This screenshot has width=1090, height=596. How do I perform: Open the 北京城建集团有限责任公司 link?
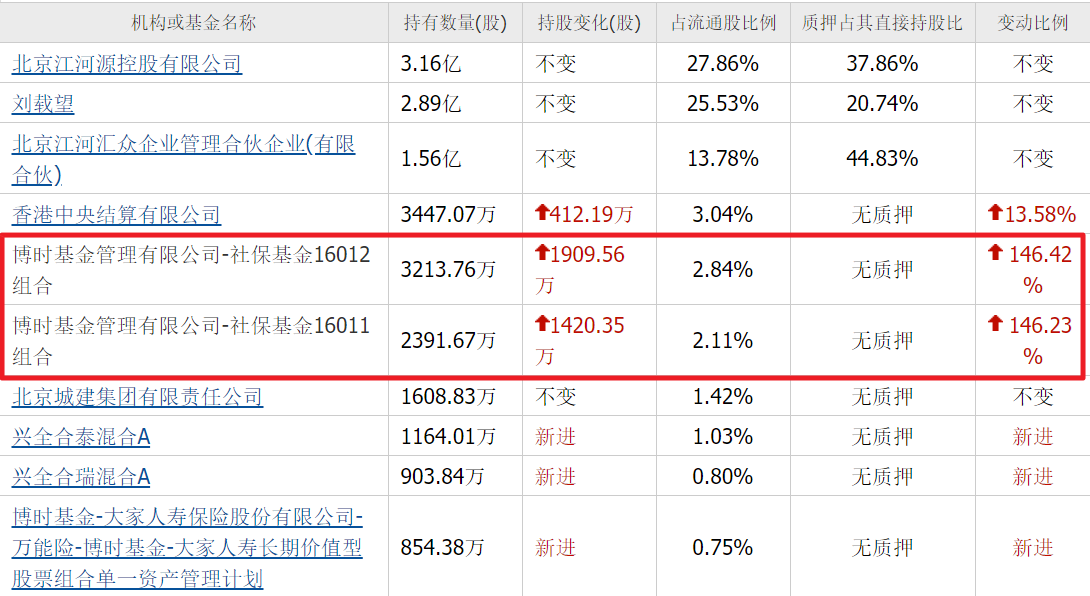pyautogui.click(x=137, y=397)
